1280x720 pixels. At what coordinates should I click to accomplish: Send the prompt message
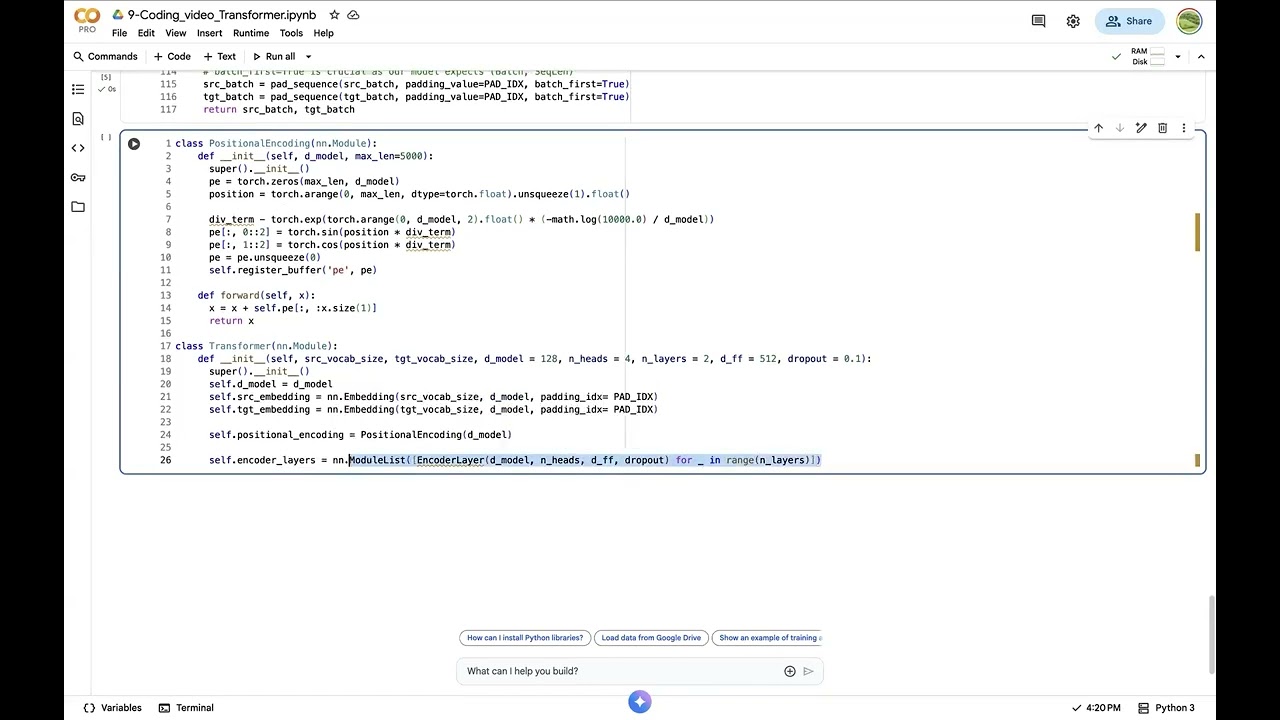point(808,671)
